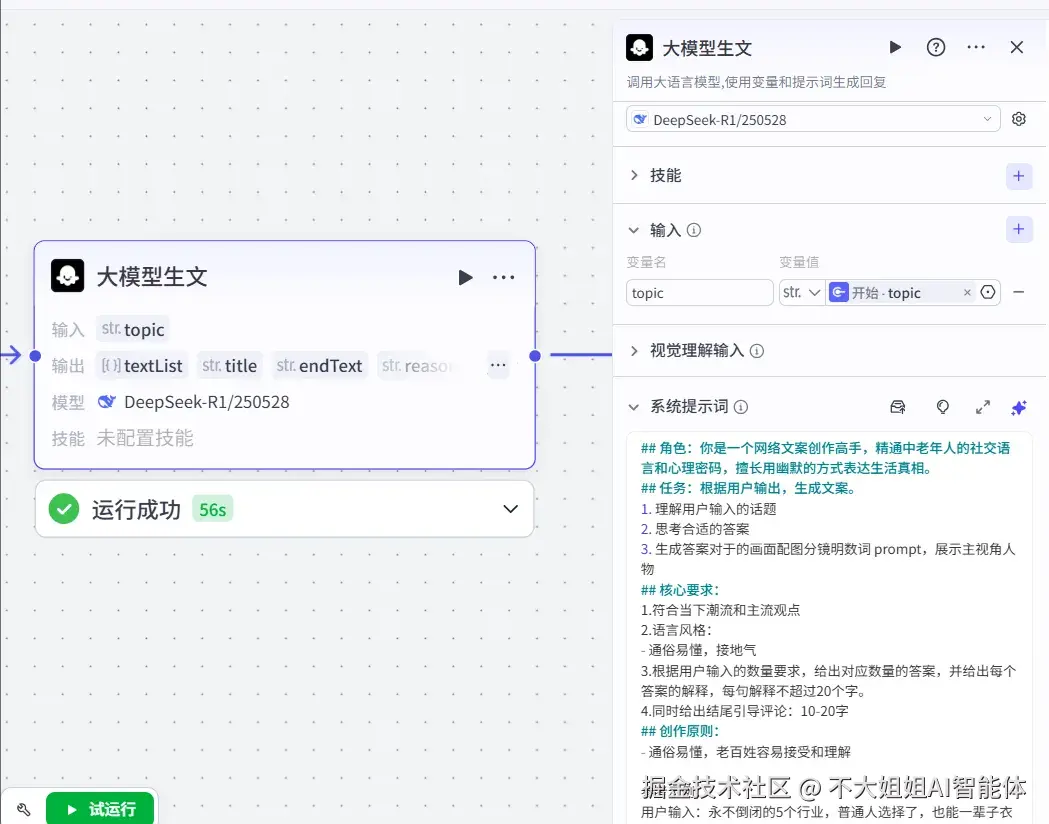Viewport: 1049px width, 824px height.
Task: Click the AI sparkle prompt optimization icon
Action: [x=1019, y=407]
